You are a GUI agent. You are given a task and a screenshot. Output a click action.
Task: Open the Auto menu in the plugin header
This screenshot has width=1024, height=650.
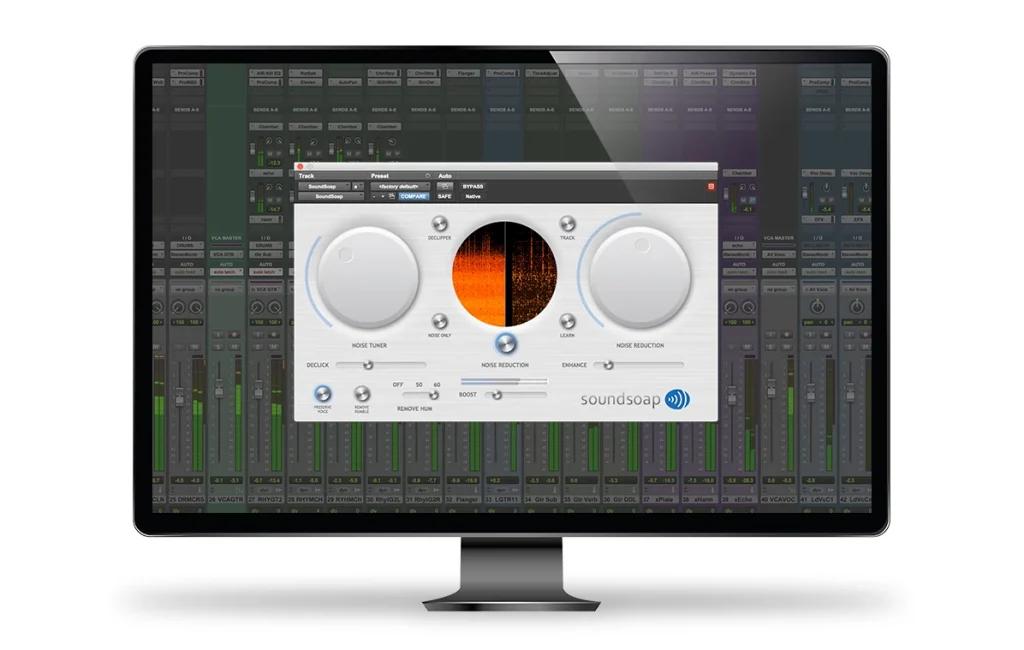444,176
